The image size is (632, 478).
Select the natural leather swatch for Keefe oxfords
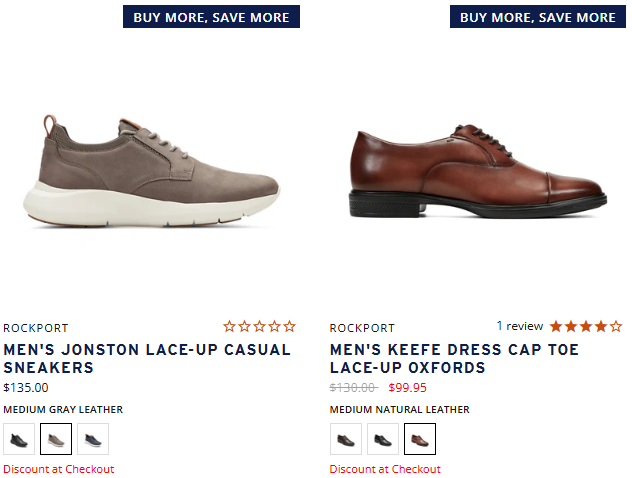420,439
